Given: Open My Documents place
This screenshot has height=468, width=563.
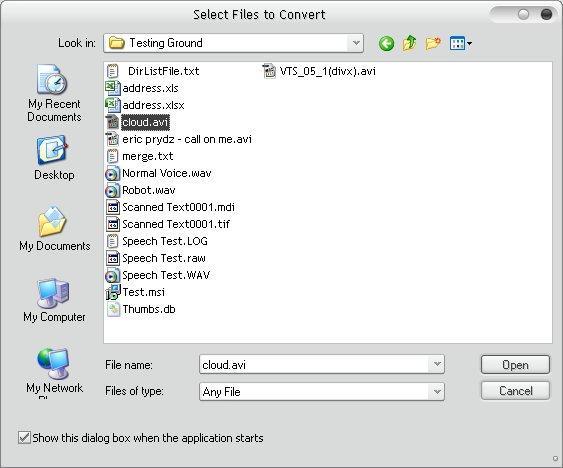Looking at the screenshot, I should (x=55, y=228).
